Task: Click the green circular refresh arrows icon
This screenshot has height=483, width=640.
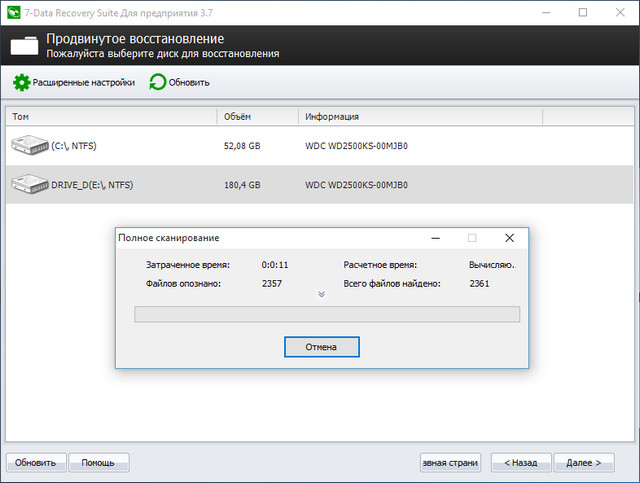Action: point(158,82)
